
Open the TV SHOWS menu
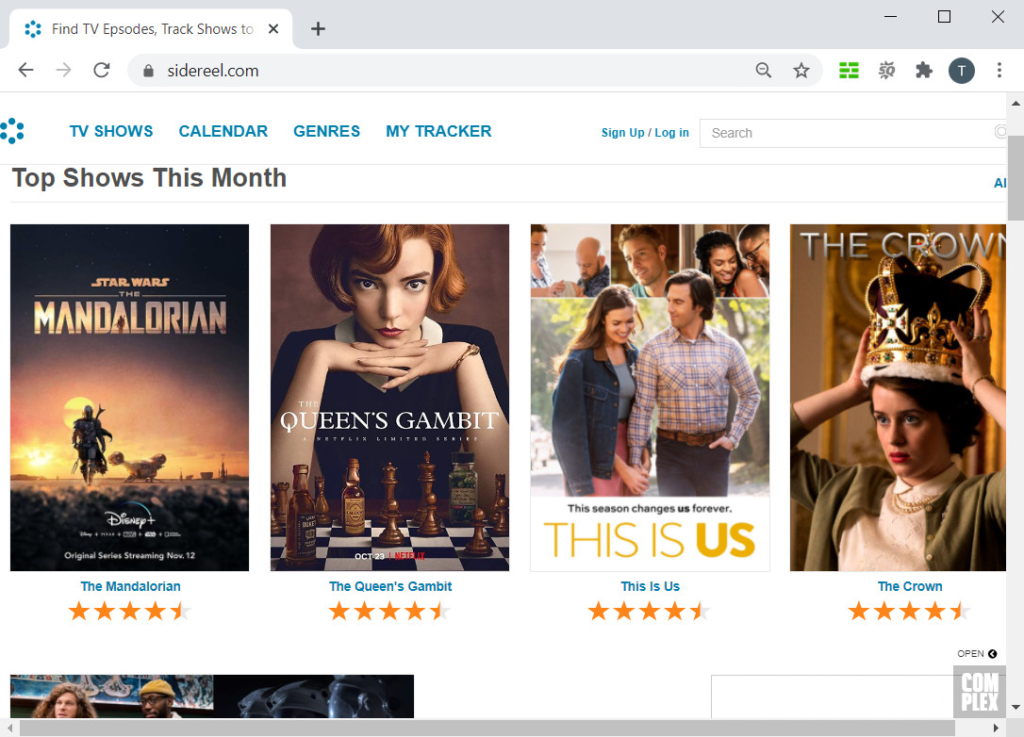click(111, 131)
